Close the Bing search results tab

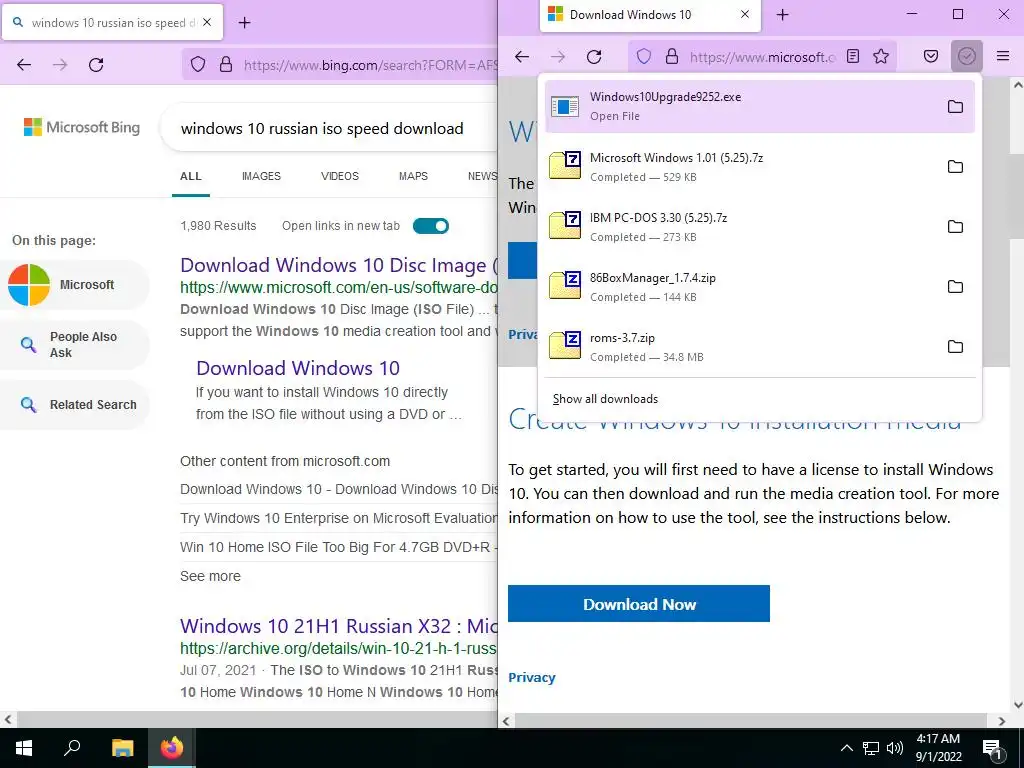click(x=207, y=22)
